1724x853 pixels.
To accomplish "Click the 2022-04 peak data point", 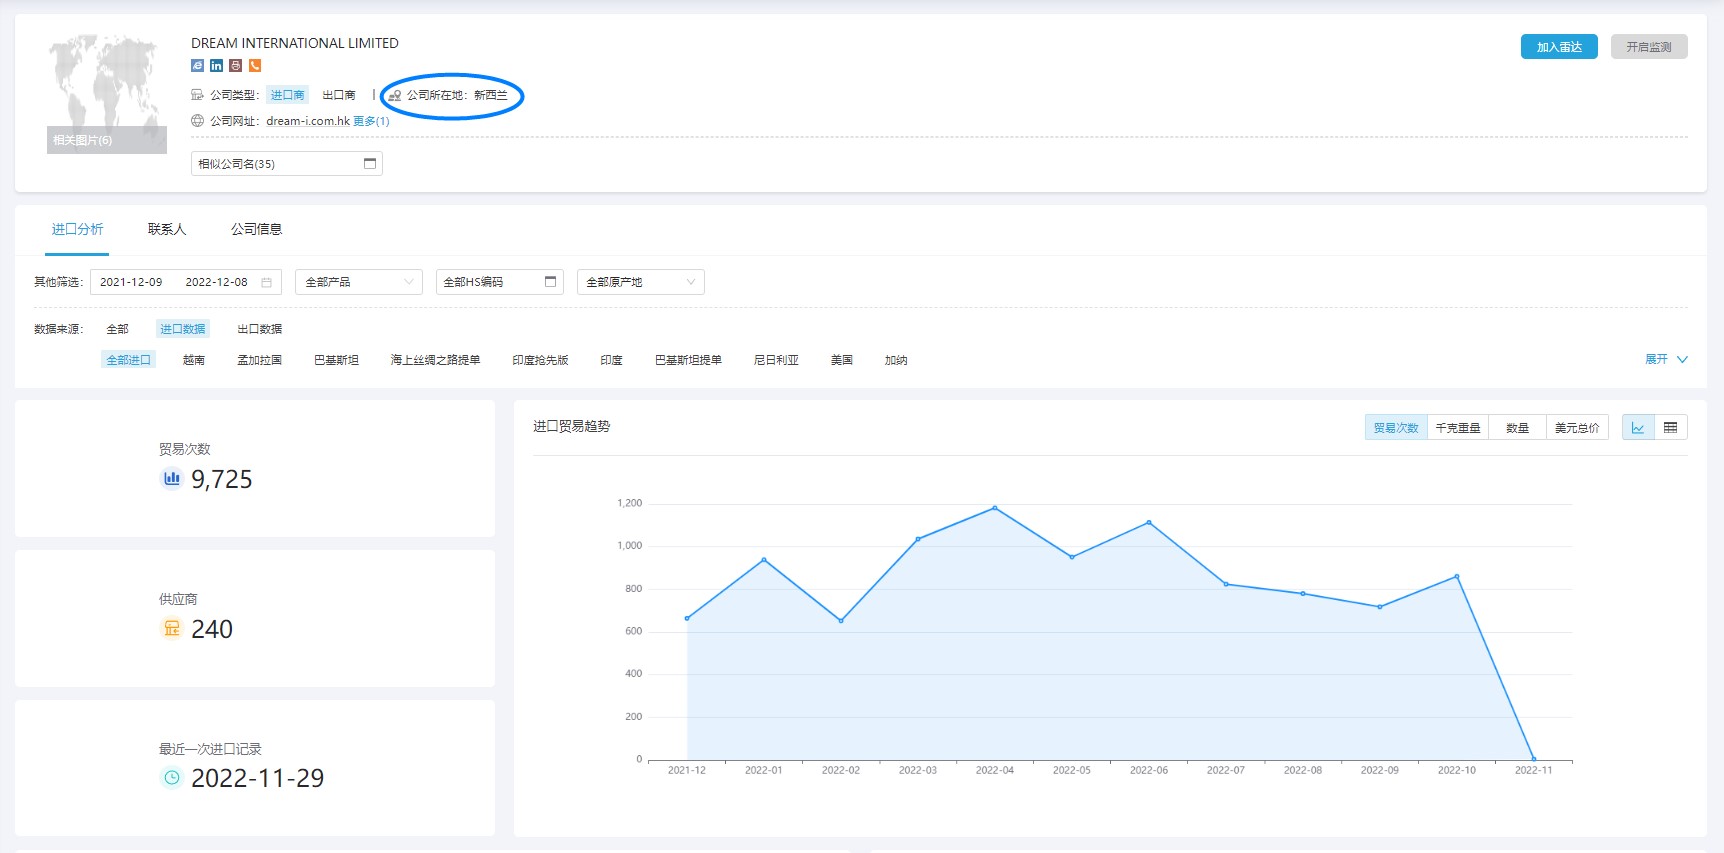I will click(x=995, y=508).
